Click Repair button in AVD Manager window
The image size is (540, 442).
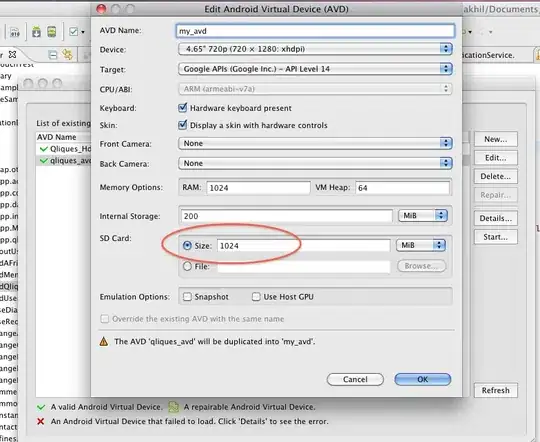point(496,195)
